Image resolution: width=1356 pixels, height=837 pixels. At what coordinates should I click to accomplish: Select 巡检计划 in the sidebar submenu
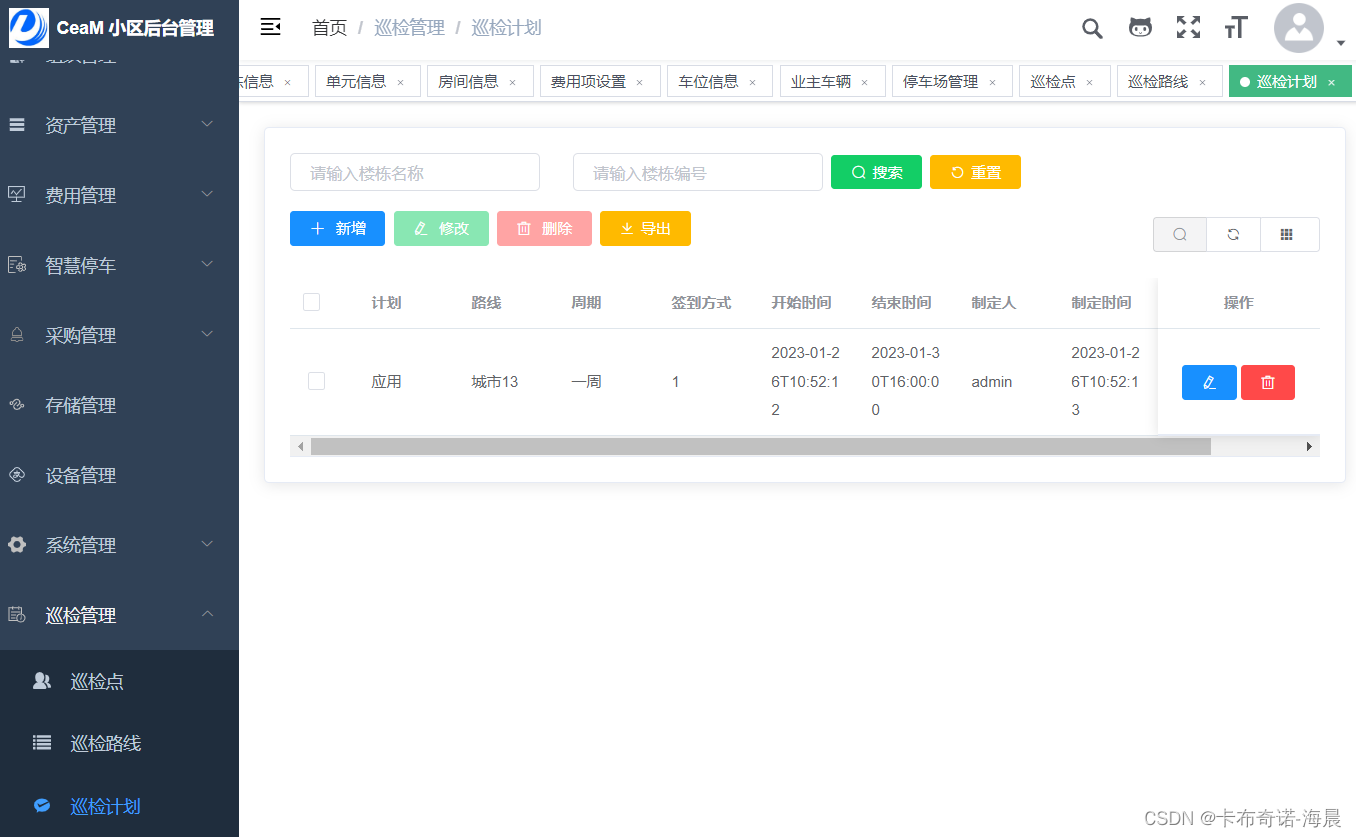click(119, 806)
